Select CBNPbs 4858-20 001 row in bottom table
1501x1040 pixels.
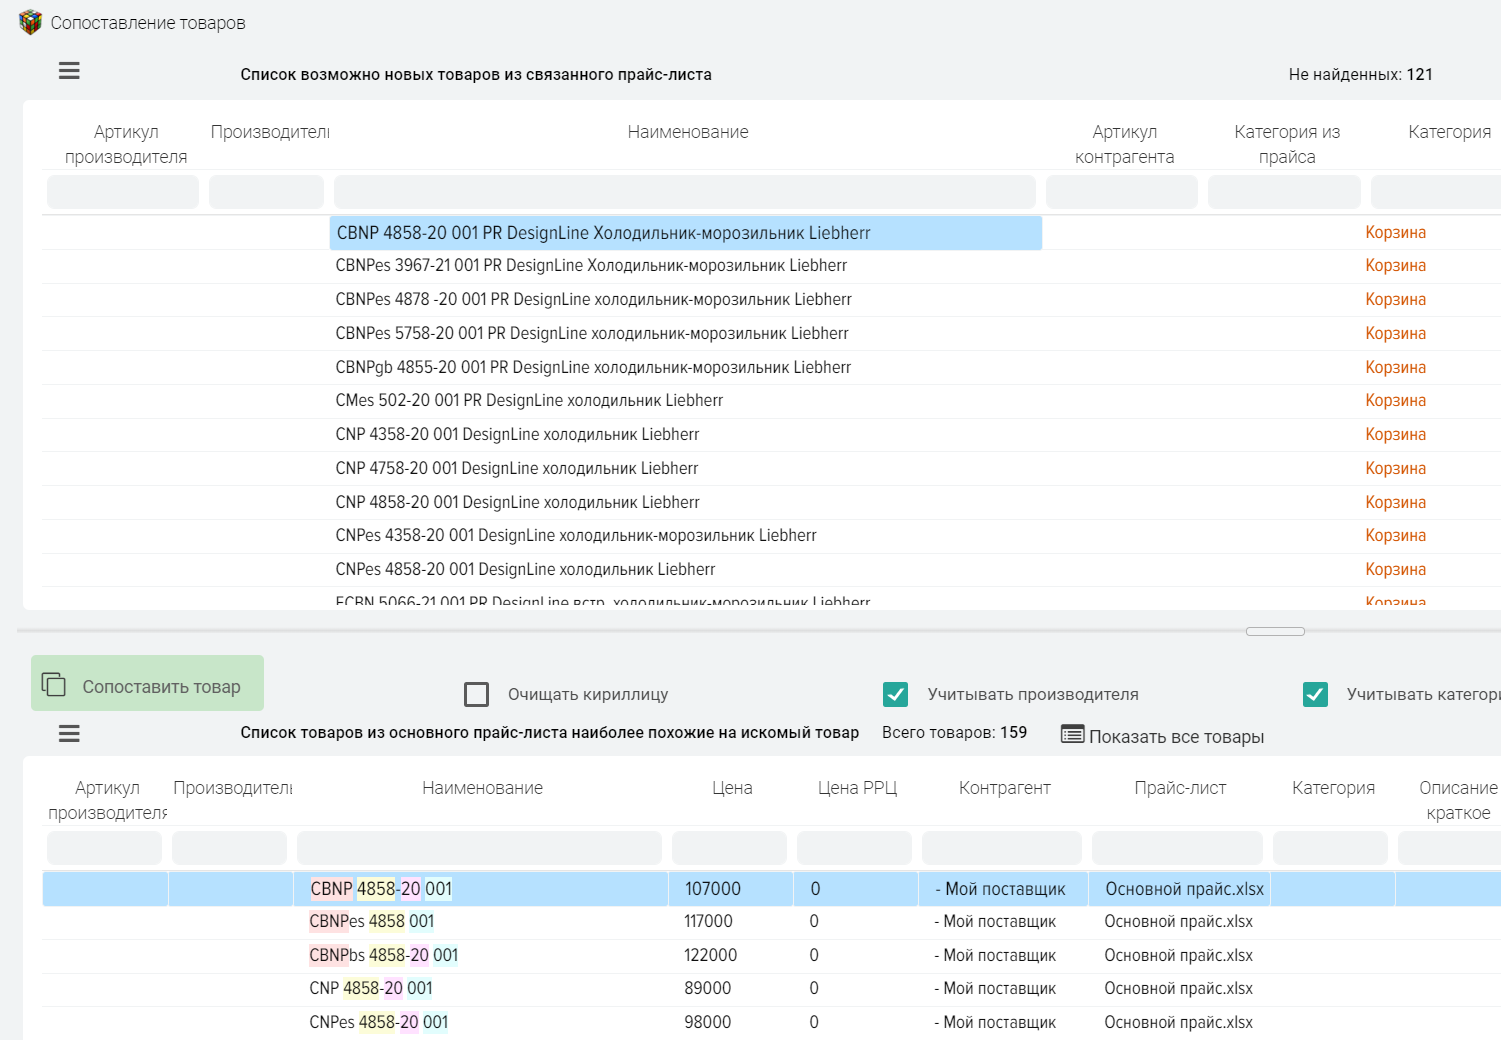point(384,955)
